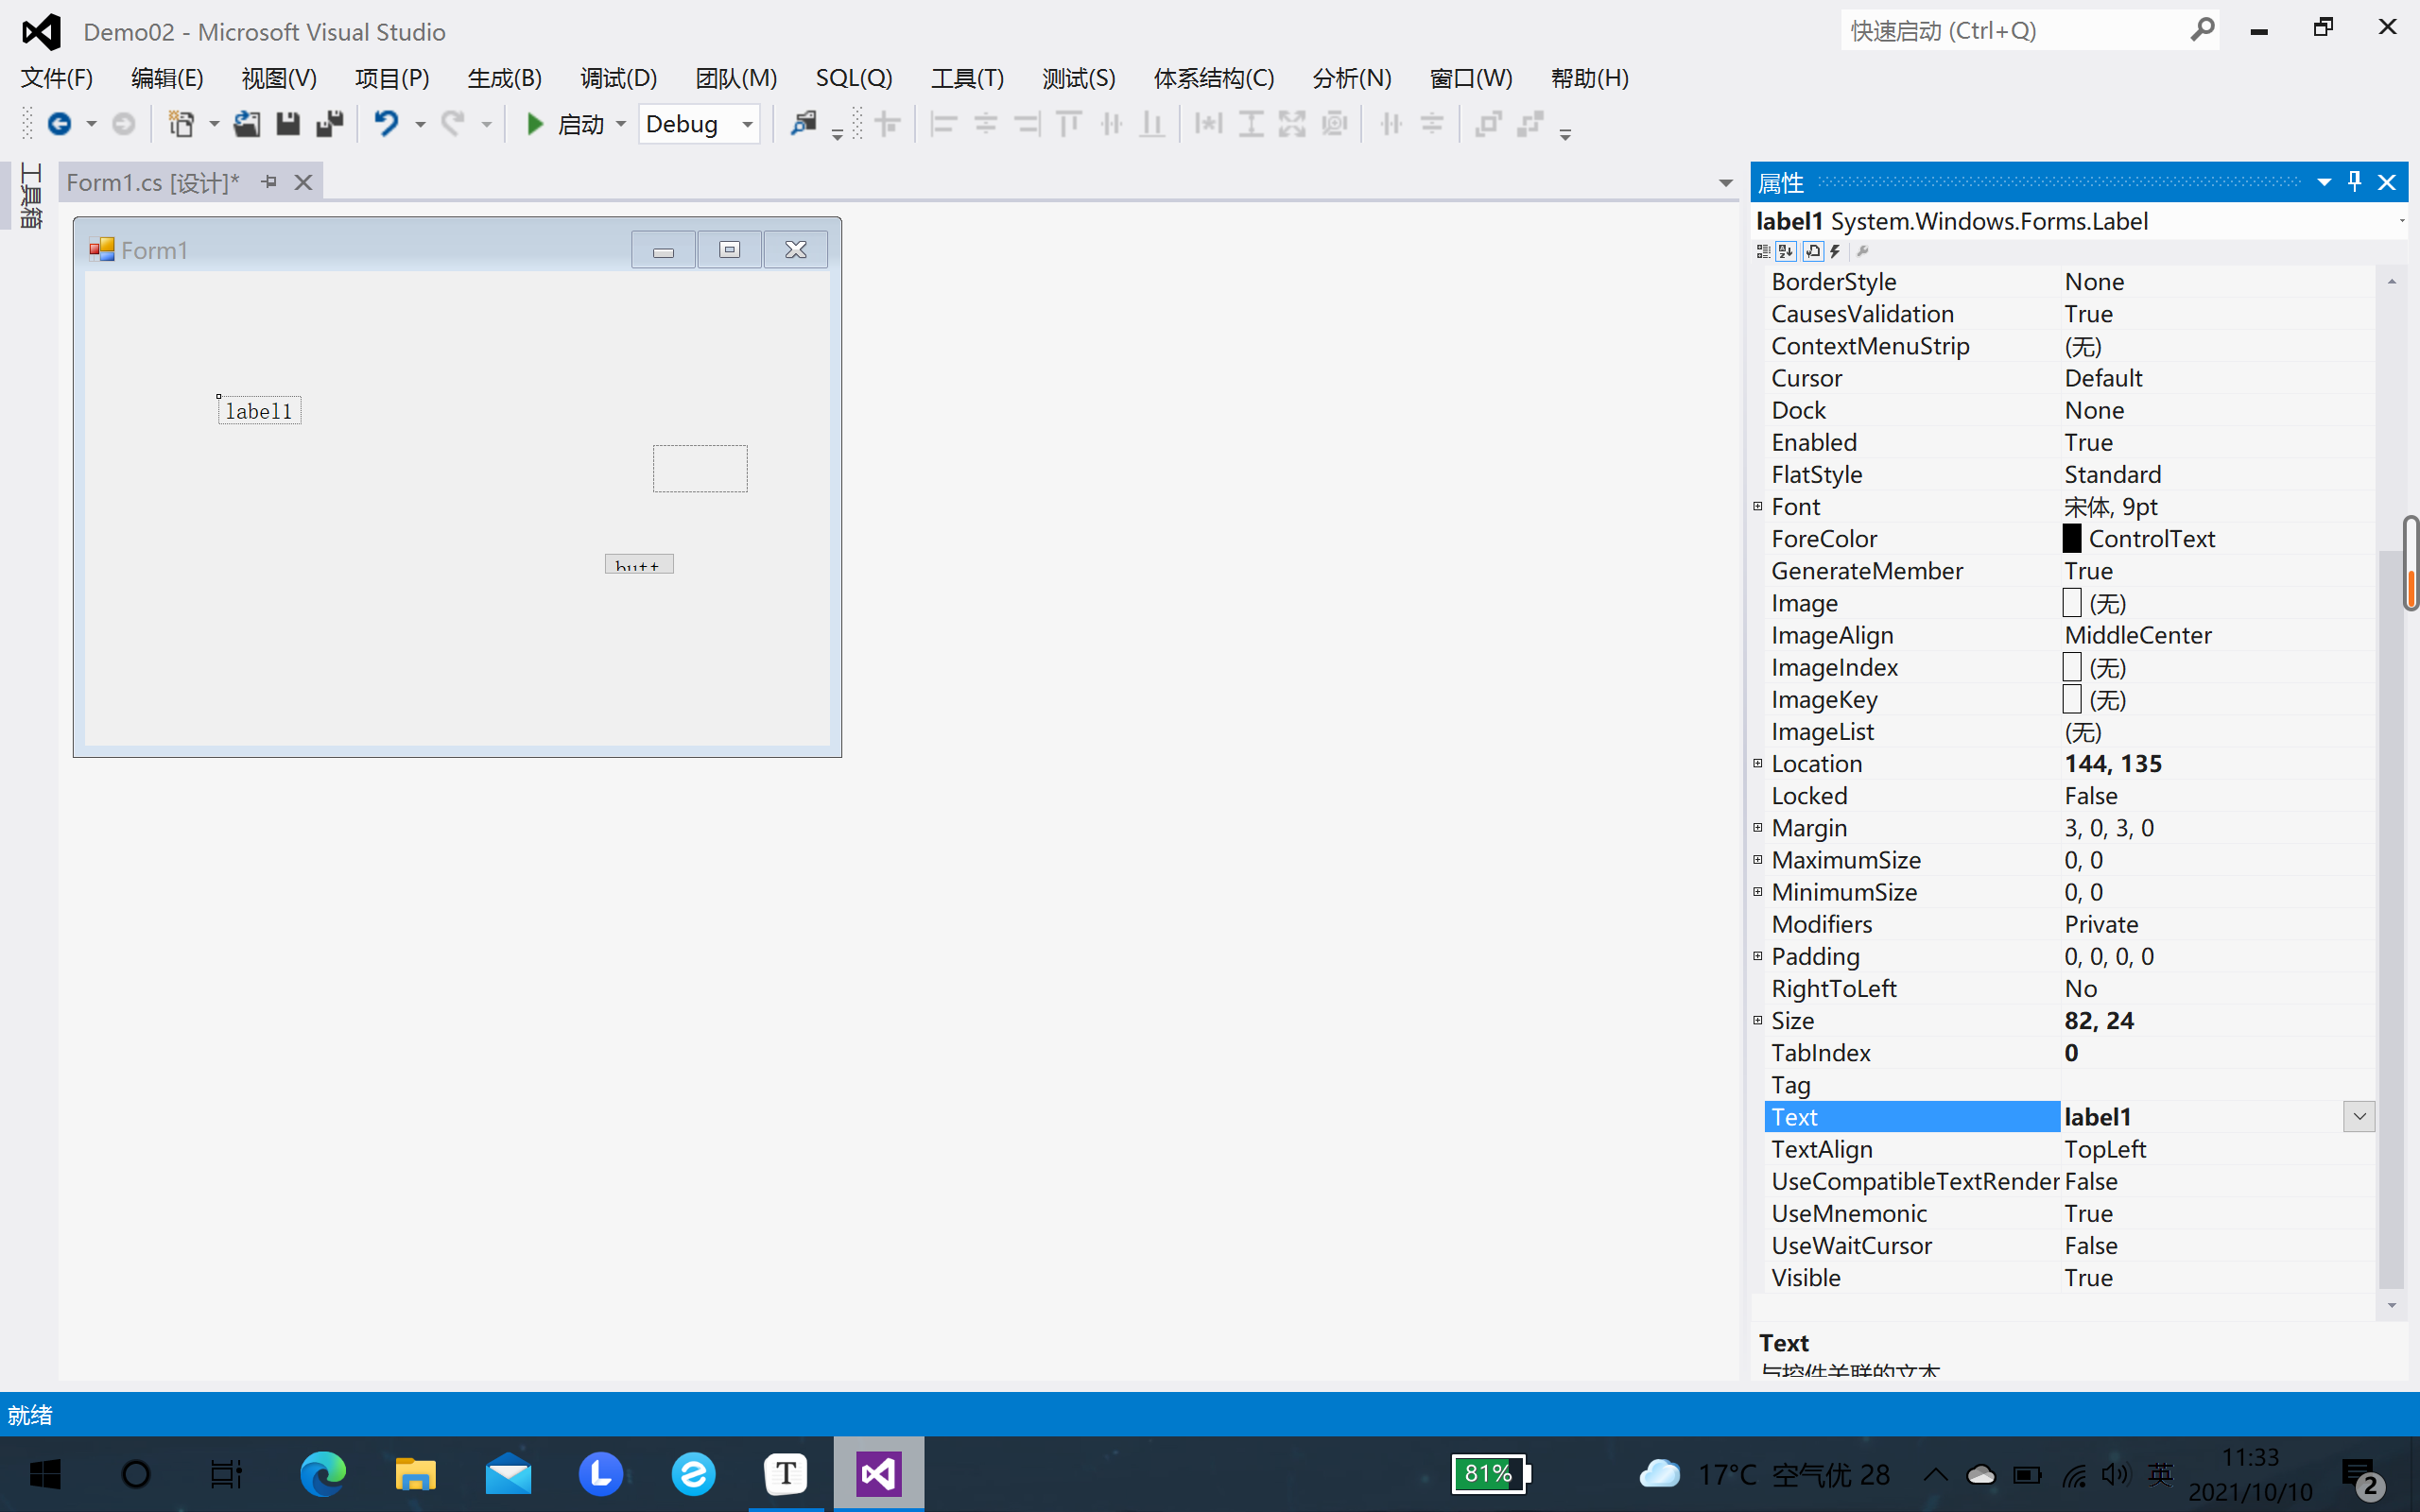Open object selector dropdown for label1
This screenshot has height=1512, width=2420.
click(2401, 221)
